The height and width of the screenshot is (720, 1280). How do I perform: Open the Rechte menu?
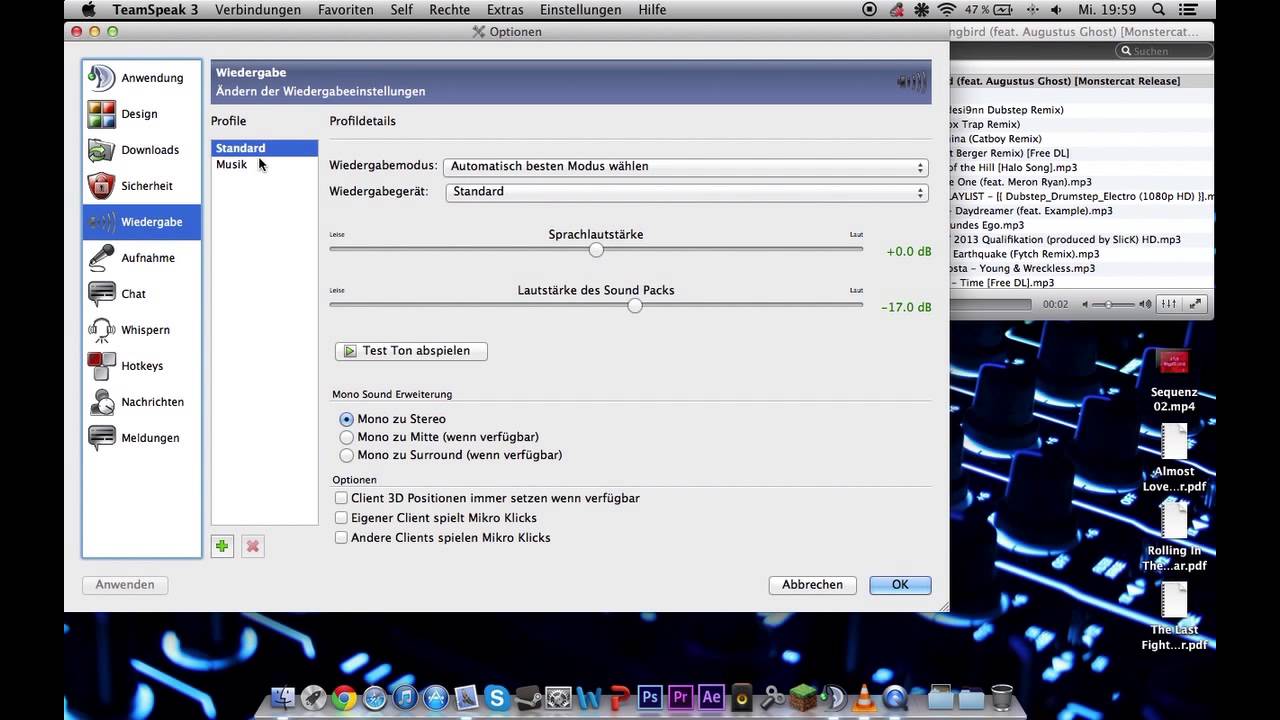pyautogui.click(x=450, y=10)
